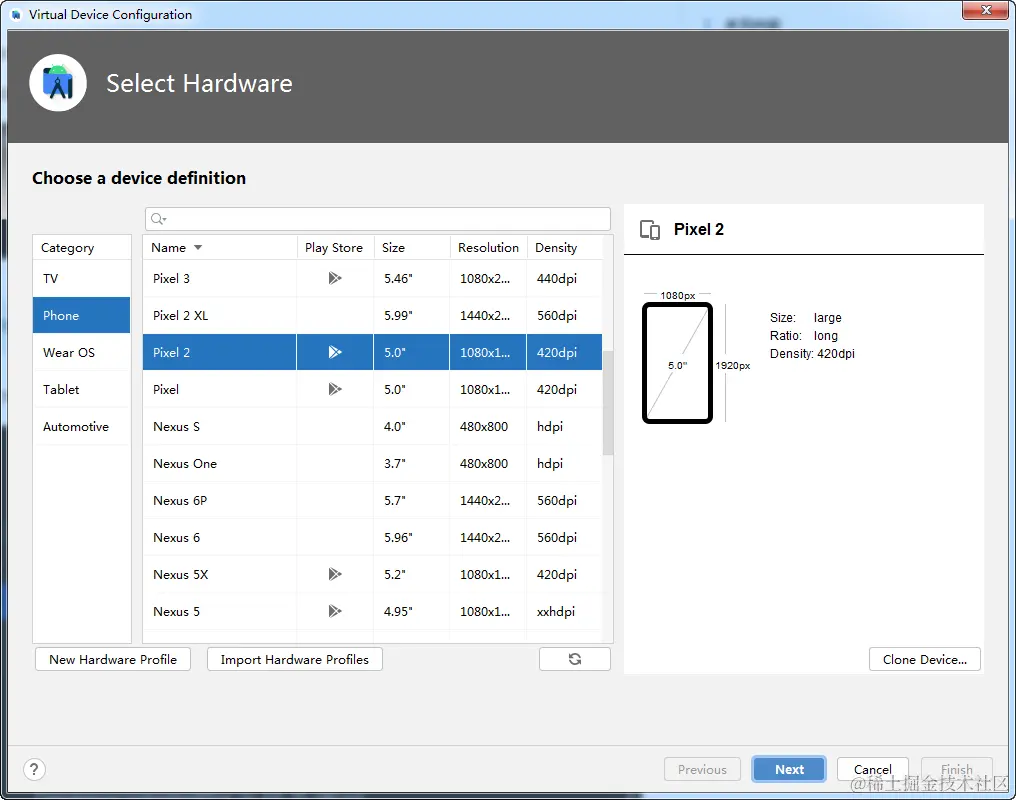Image resolution: width=1016 pixels, height=800 pixels.
Task: Click device icon beside Pixel 2 title
Action: 649,229
